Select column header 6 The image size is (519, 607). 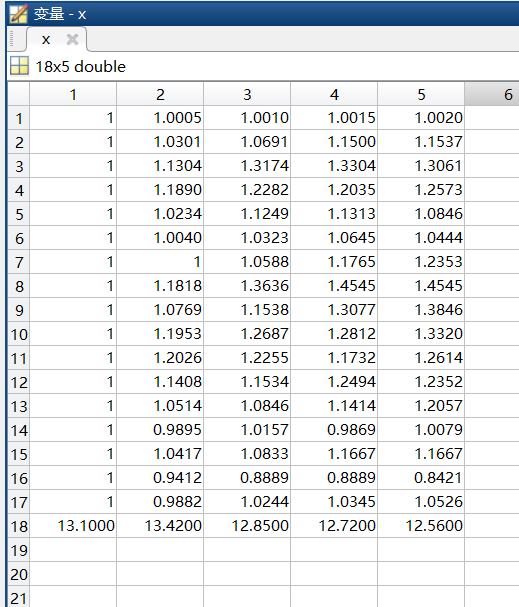492,94
